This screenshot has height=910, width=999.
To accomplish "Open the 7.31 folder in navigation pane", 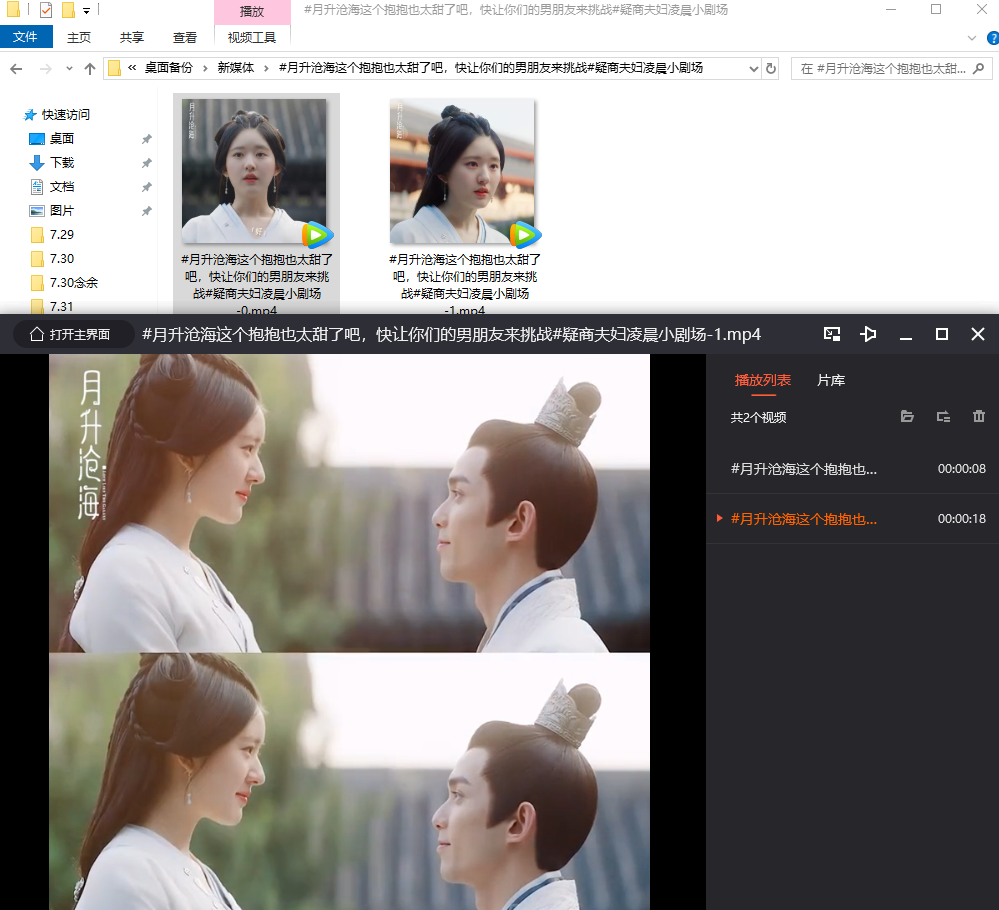I will tap(62, 307).
